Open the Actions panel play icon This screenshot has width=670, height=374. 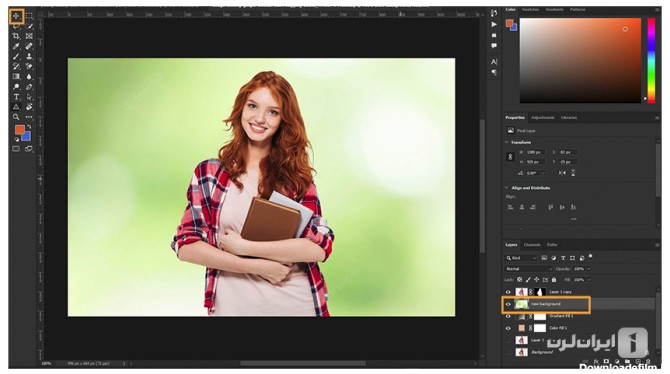(x=494, y=24)
